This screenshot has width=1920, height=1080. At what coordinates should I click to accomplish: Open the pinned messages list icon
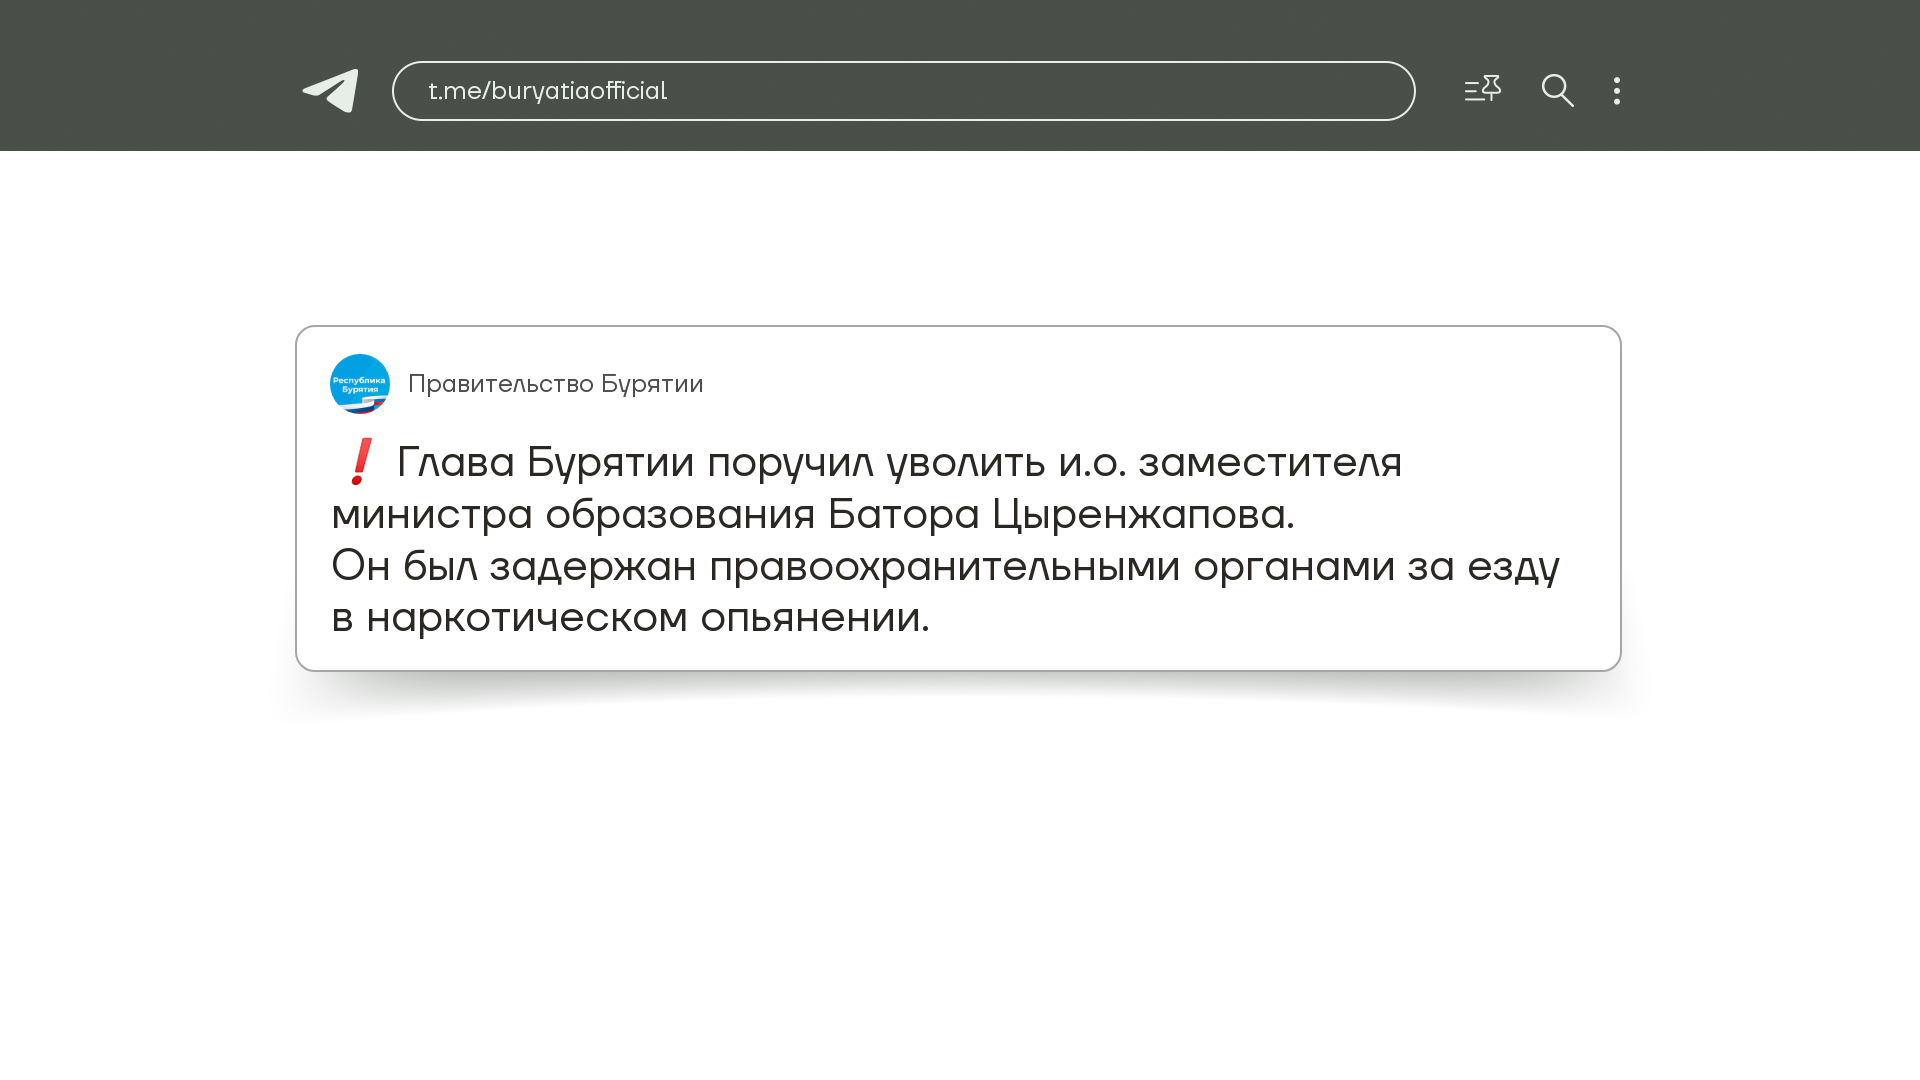[x=1482, y=90]
